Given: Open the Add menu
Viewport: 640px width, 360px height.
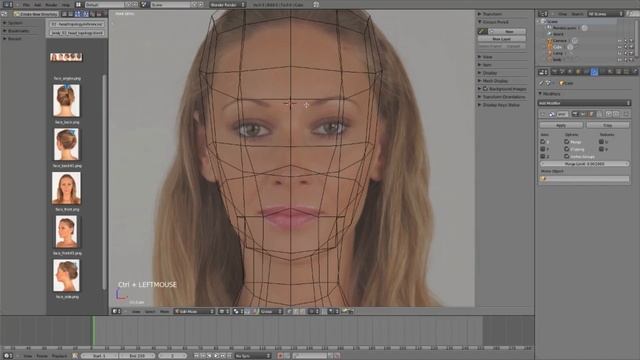Looking at the screenshot, I should pyautogui.click(x=38, y=5).
